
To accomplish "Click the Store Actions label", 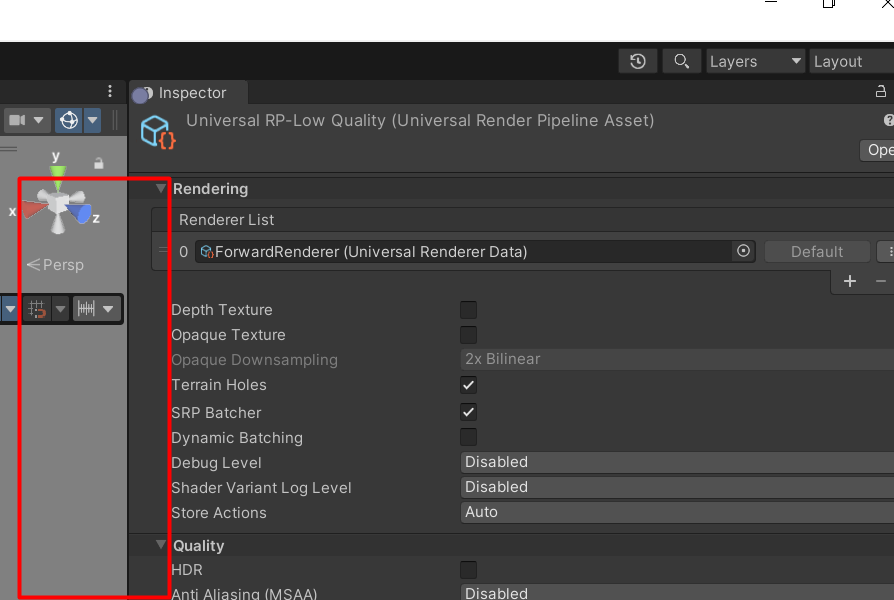I will coord(219,513).
